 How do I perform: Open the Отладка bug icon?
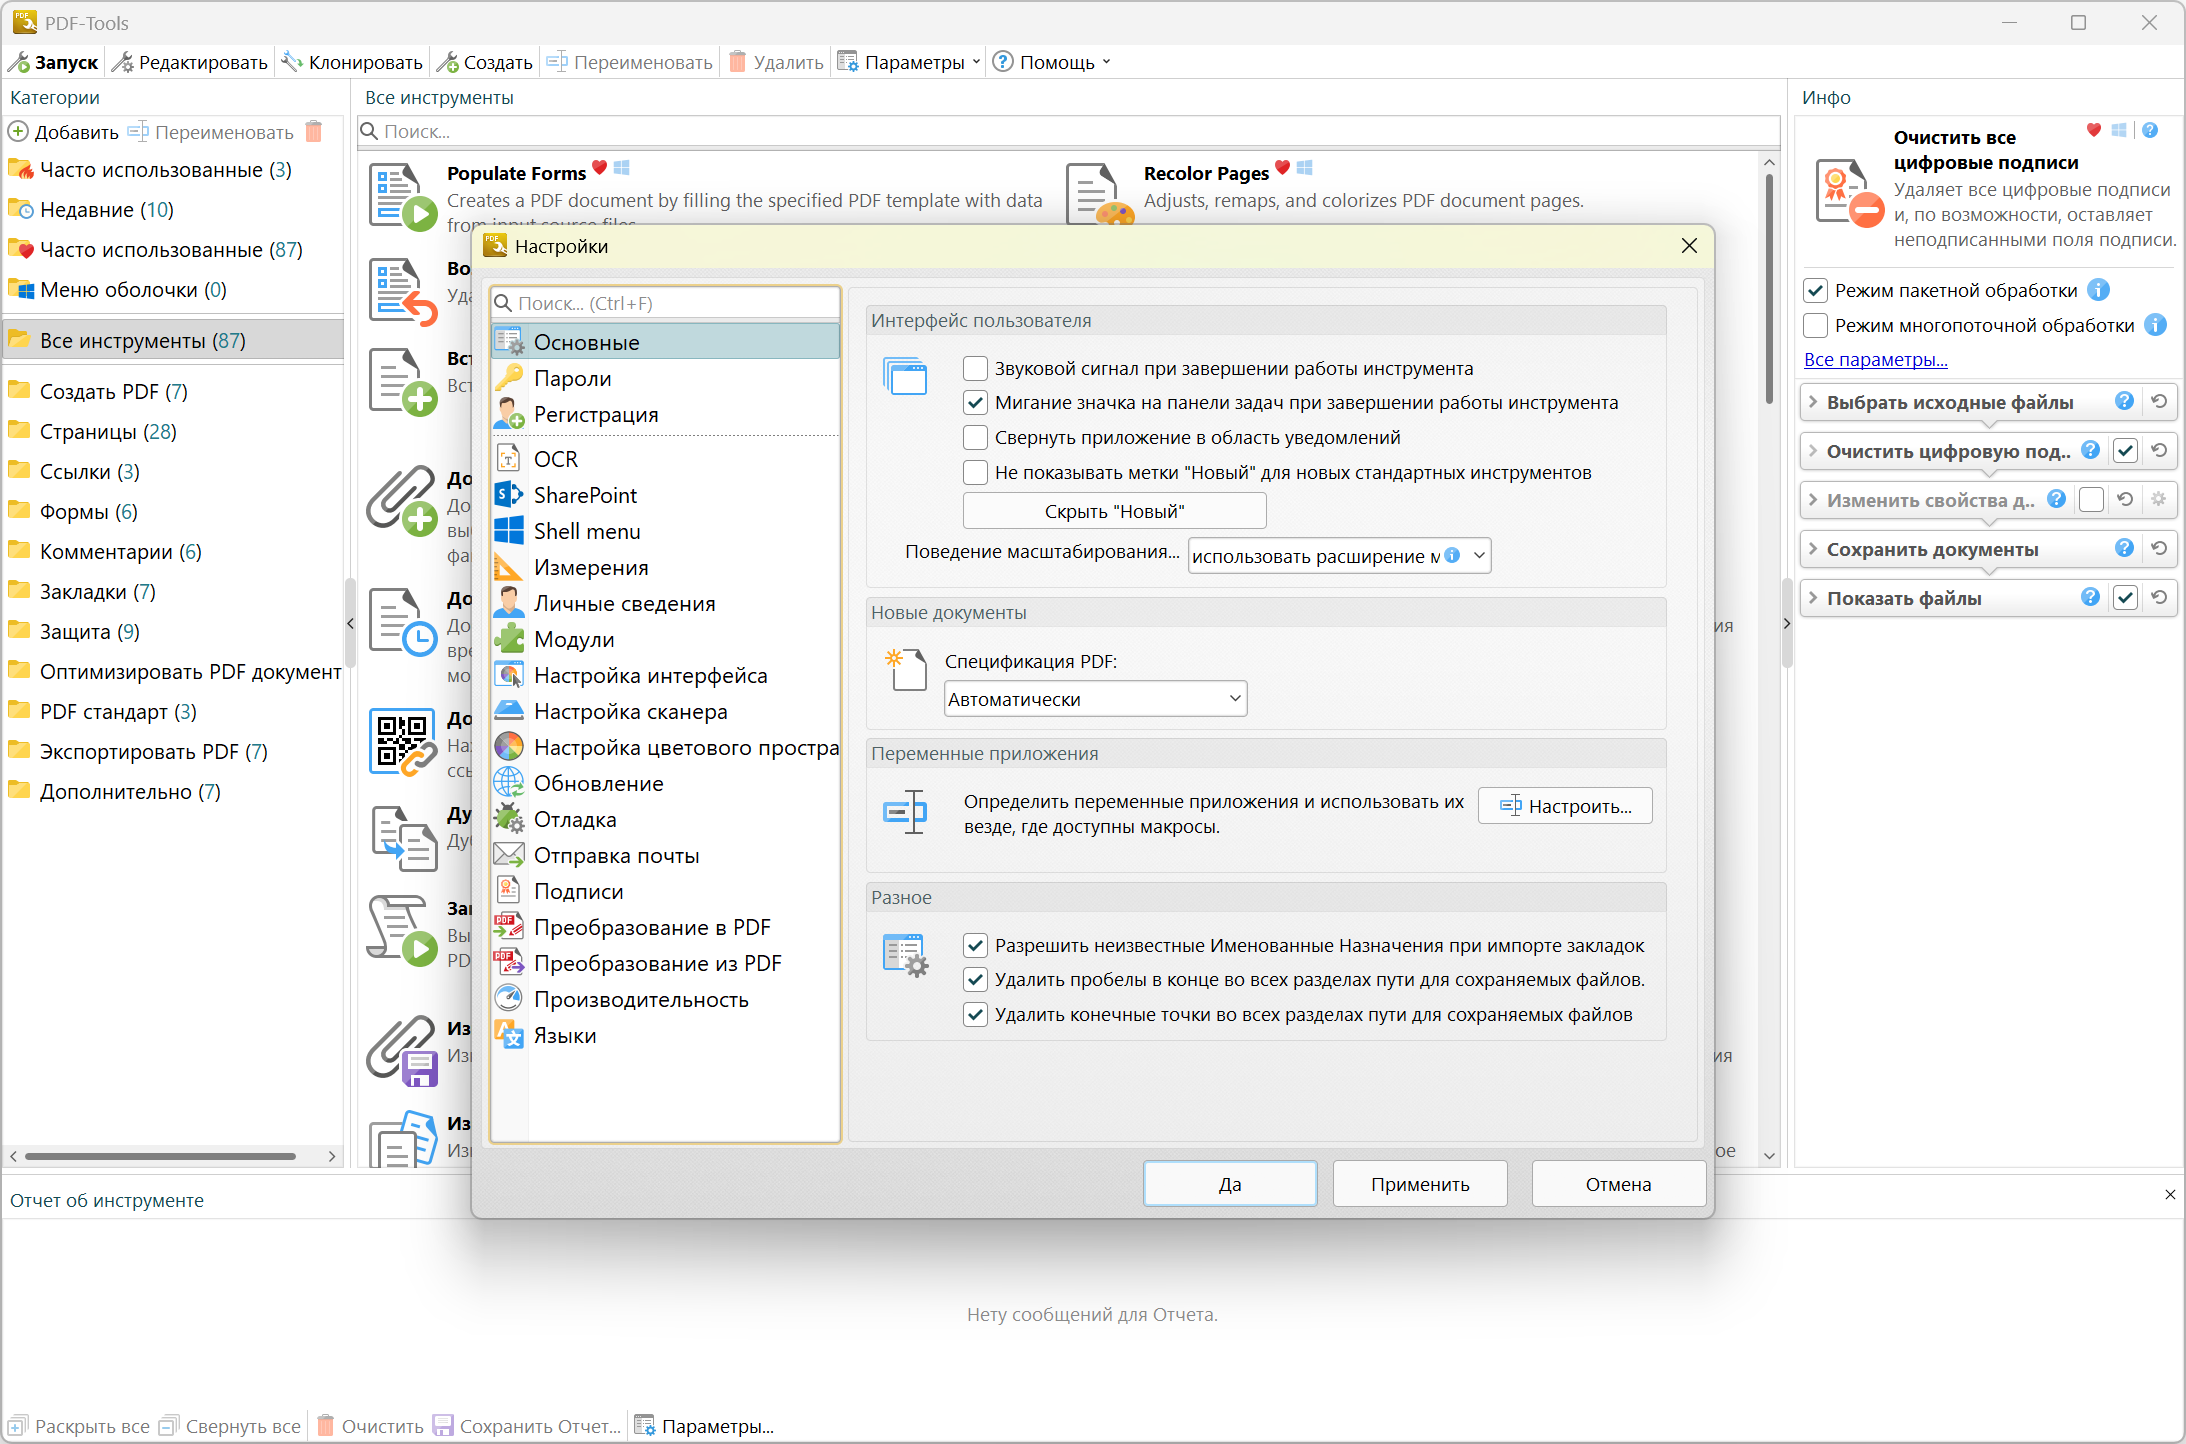509,819
